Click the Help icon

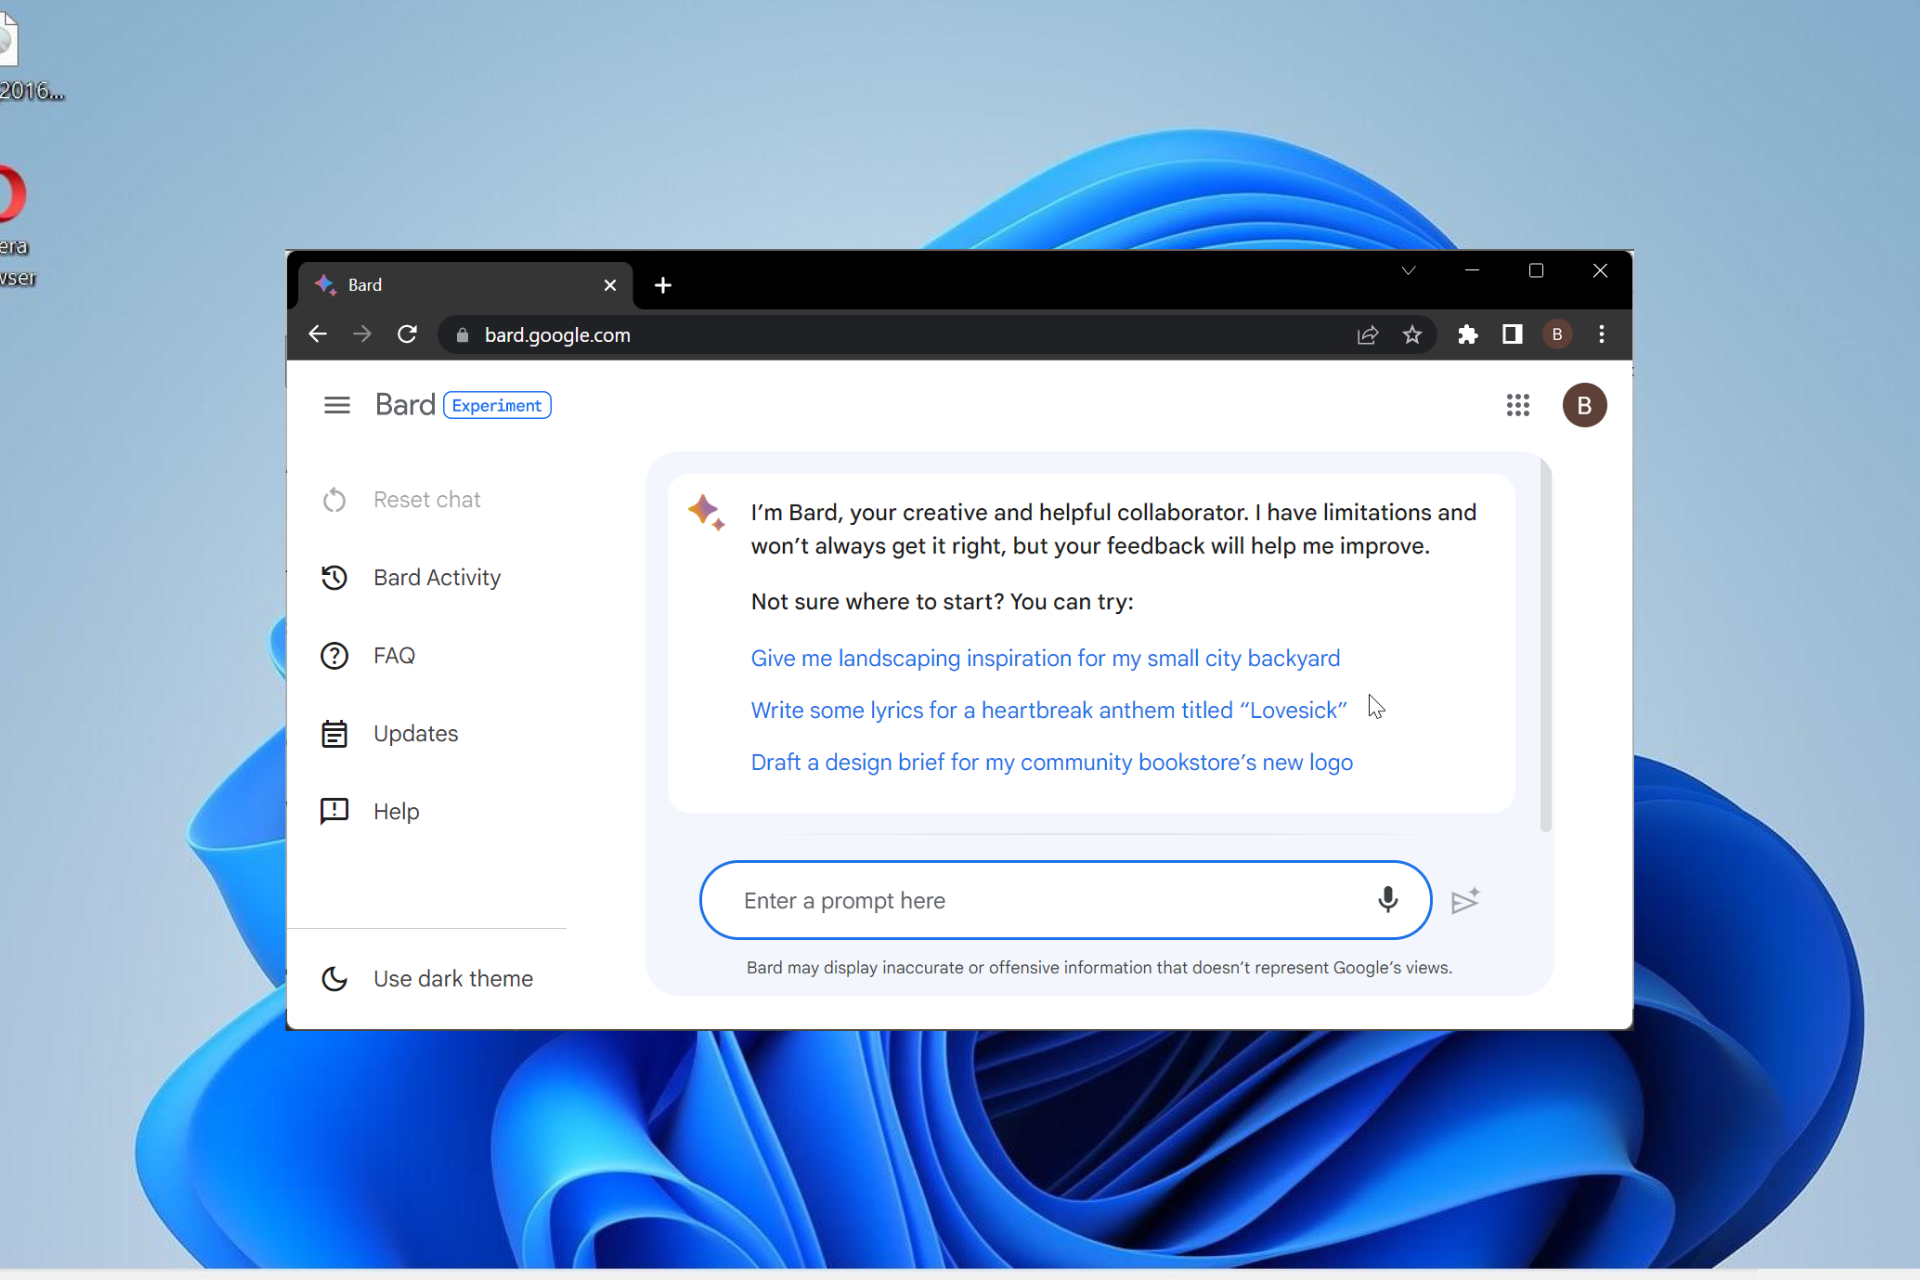pos(333,811)
